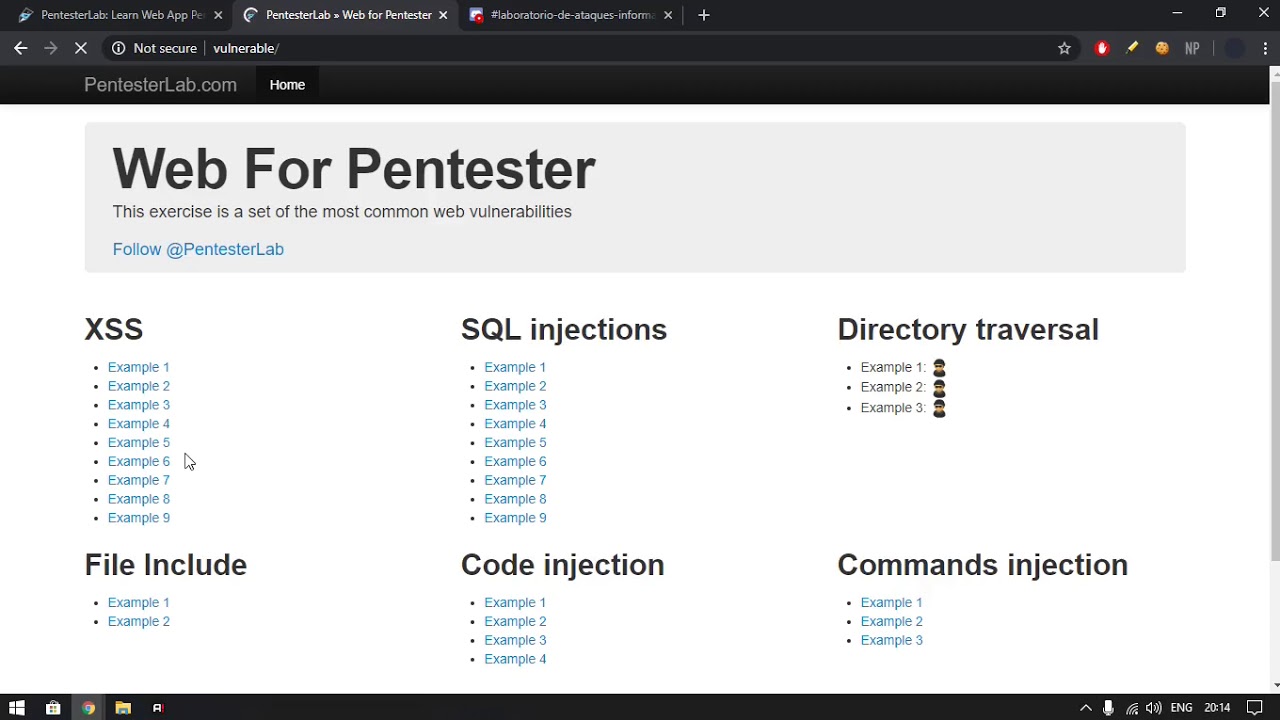Viewport: 1280px width, 720px height.
Task: Open the NP extension icon
Action: pyautogui.click(x=1192, y=48)
